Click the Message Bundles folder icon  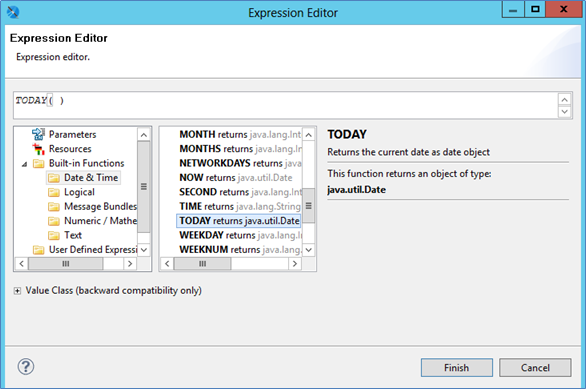54,207
